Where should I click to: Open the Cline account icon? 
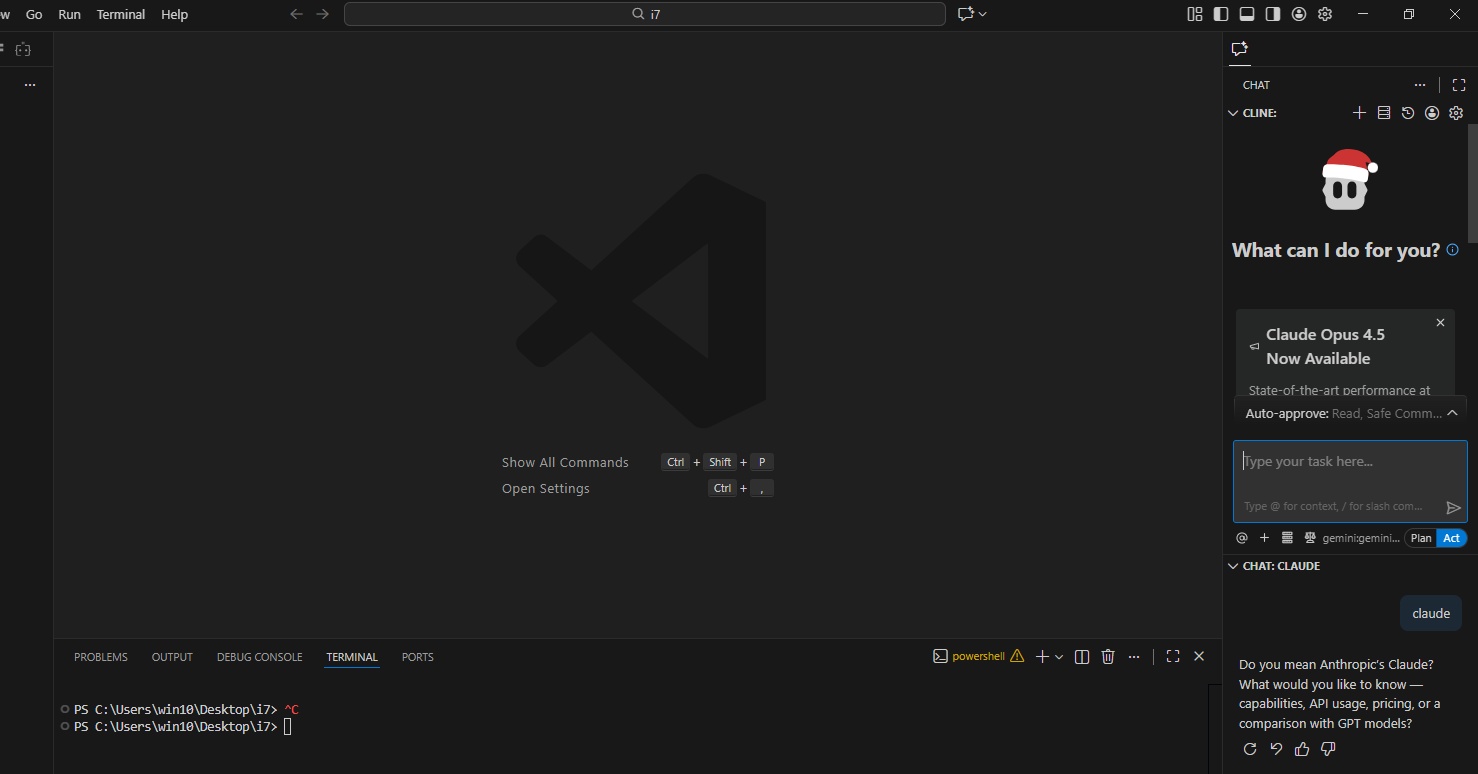(x=1432, y=113)
